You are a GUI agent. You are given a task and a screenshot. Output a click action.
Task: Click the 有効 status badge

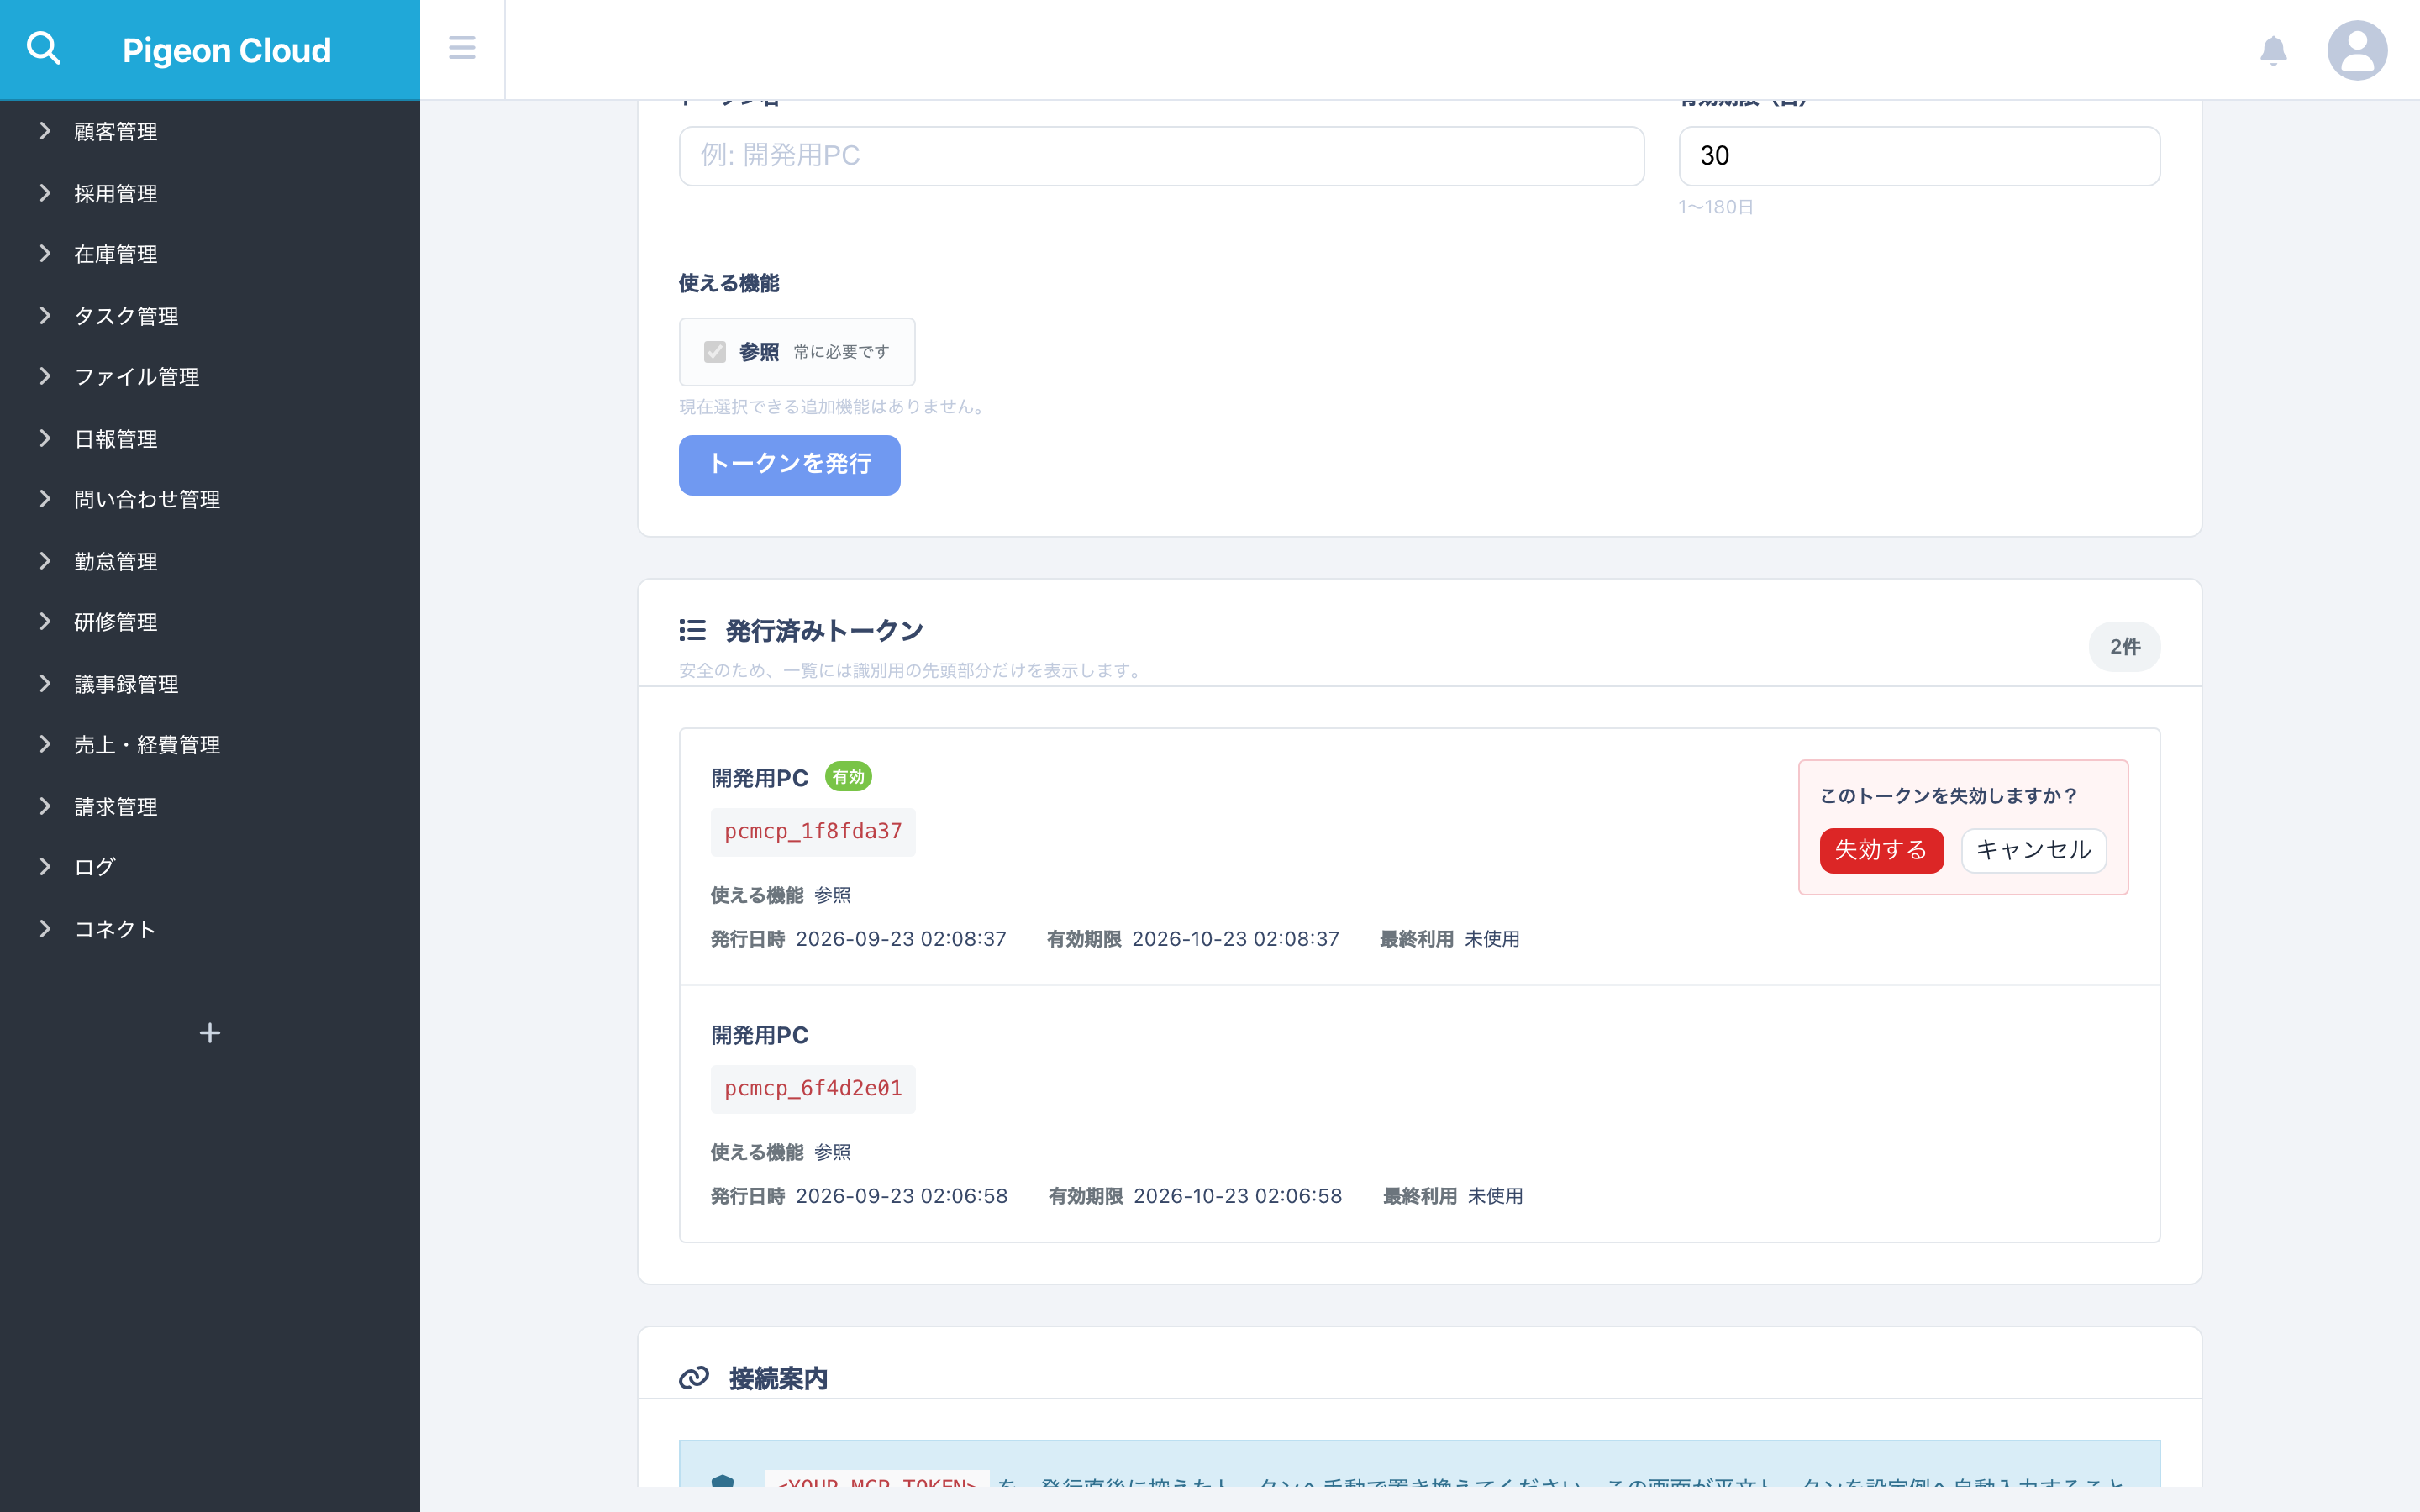(x=848, y=777)
